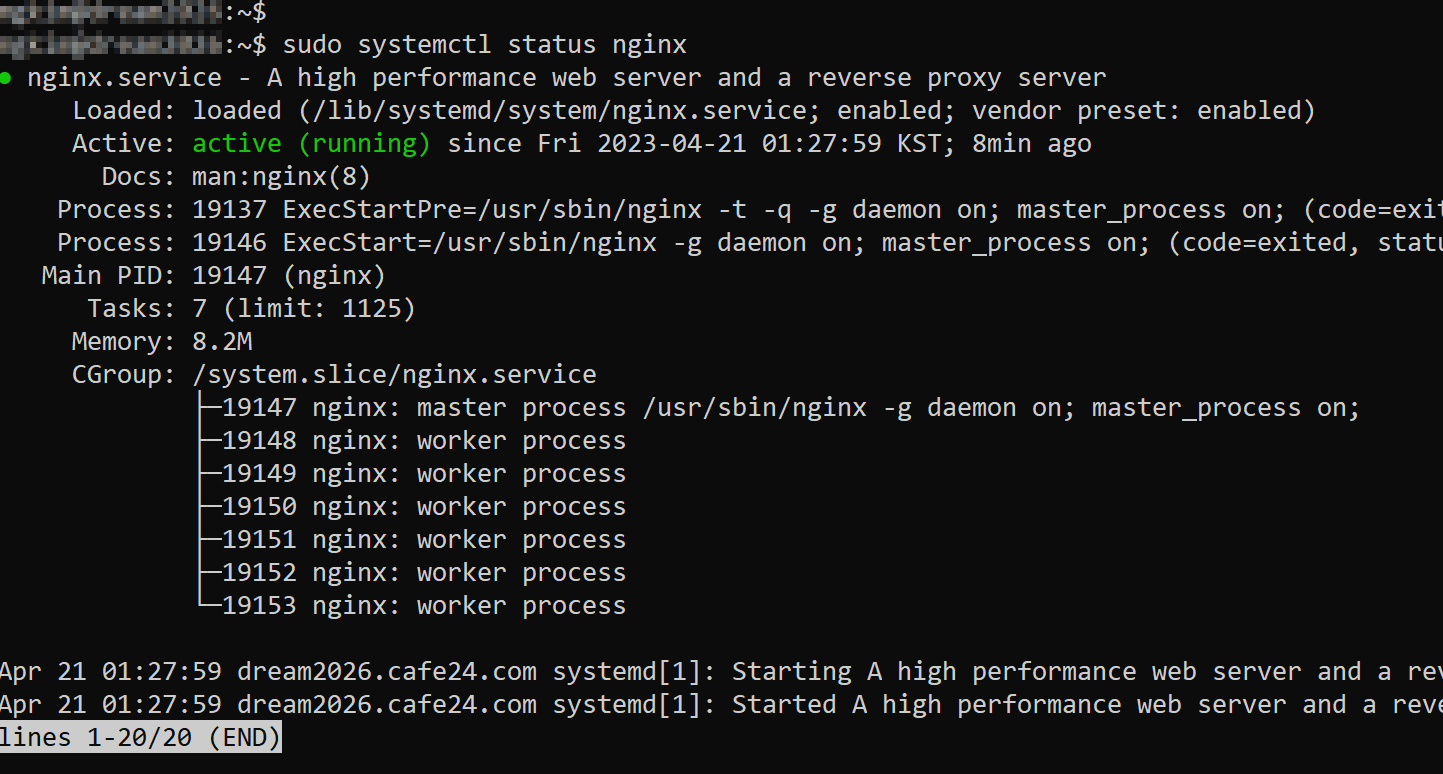Screen dimensions: 1443x774
Task: Click the 'man:nginx(8)' docs reference
Action: (282, 177)
